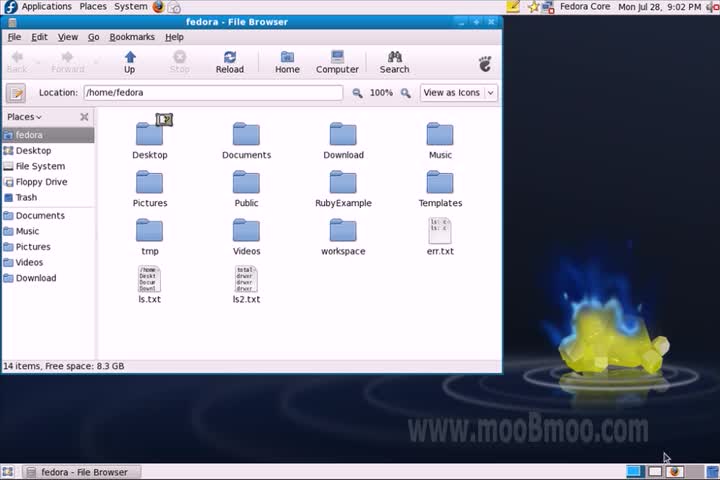The height and width of the screenshot is (480, 720).
Task: Select the RubyExample folder icon
Action: click(343, 182)
